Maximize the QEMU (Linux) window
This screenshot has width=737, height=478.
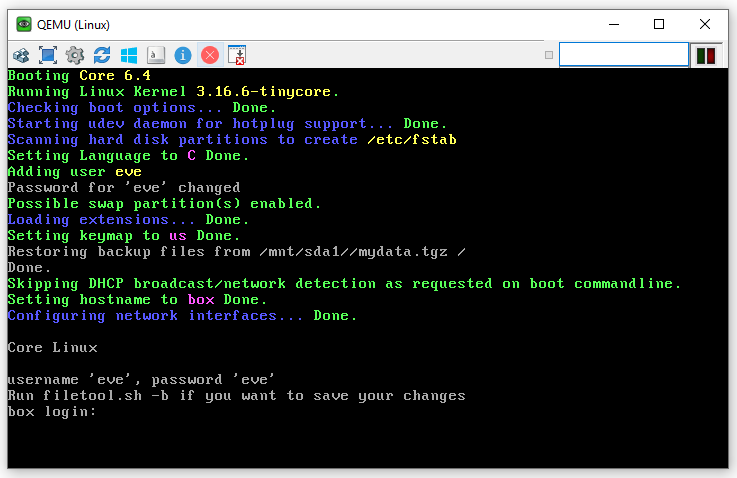[x=659, y=24]
